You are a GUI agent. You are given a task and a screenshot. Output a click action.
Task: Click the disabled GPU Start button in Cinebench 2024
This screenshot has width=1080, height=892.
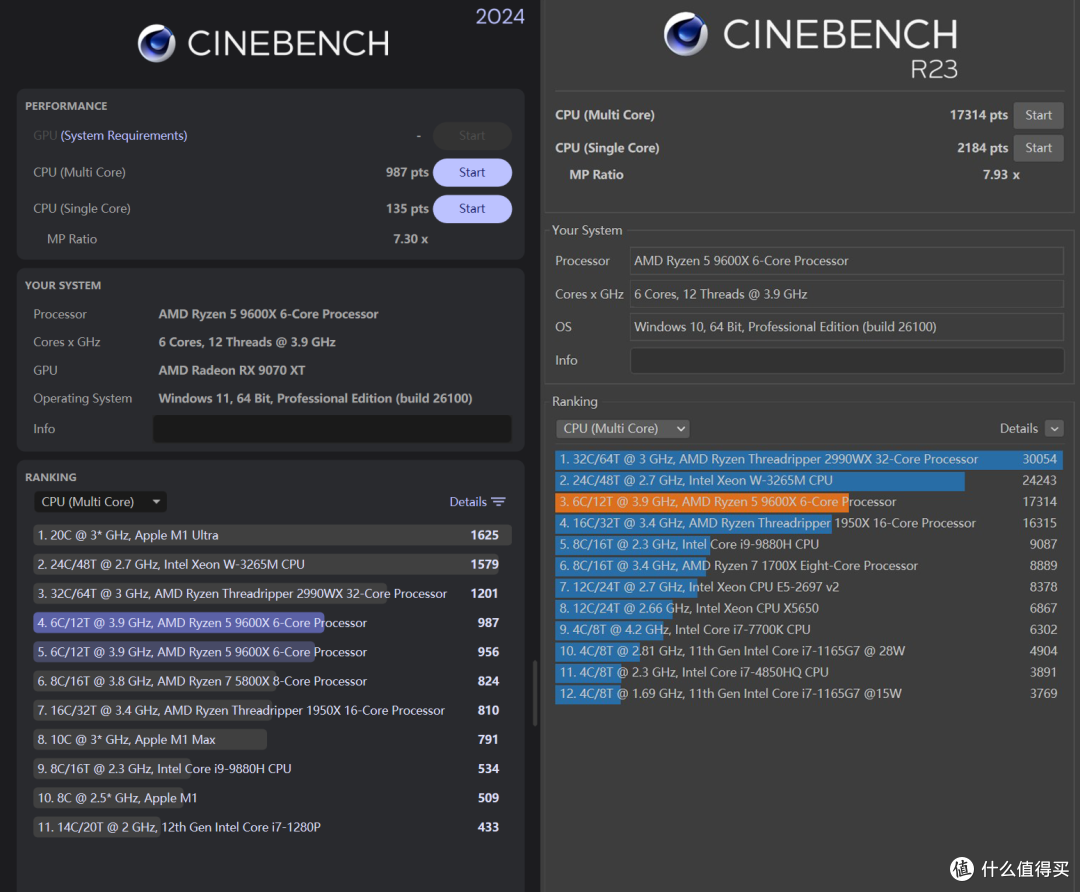[x=472, y=136]
